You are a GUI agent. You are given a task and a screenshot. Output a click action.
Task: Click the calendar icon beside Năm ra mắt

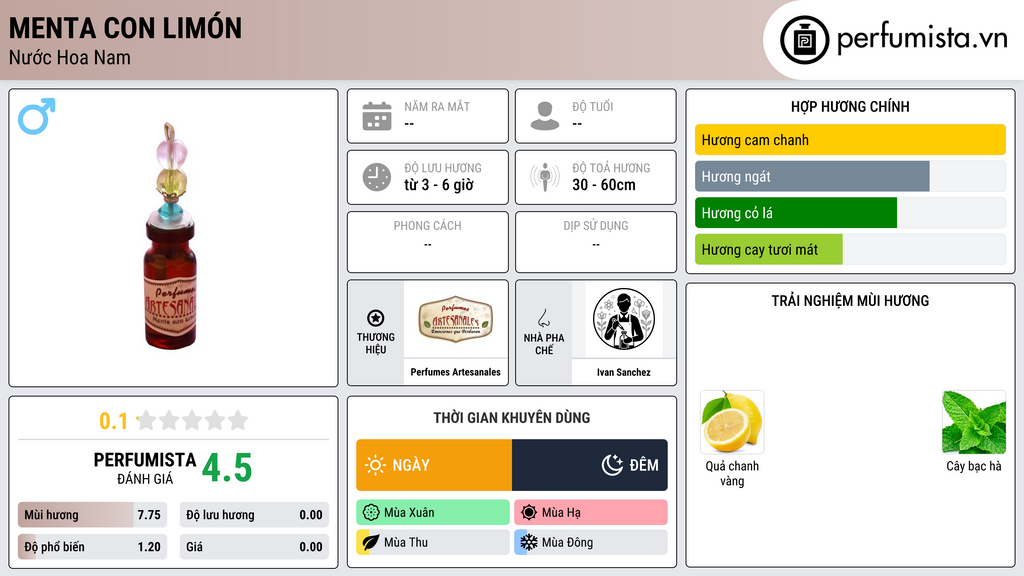[377, 116]
